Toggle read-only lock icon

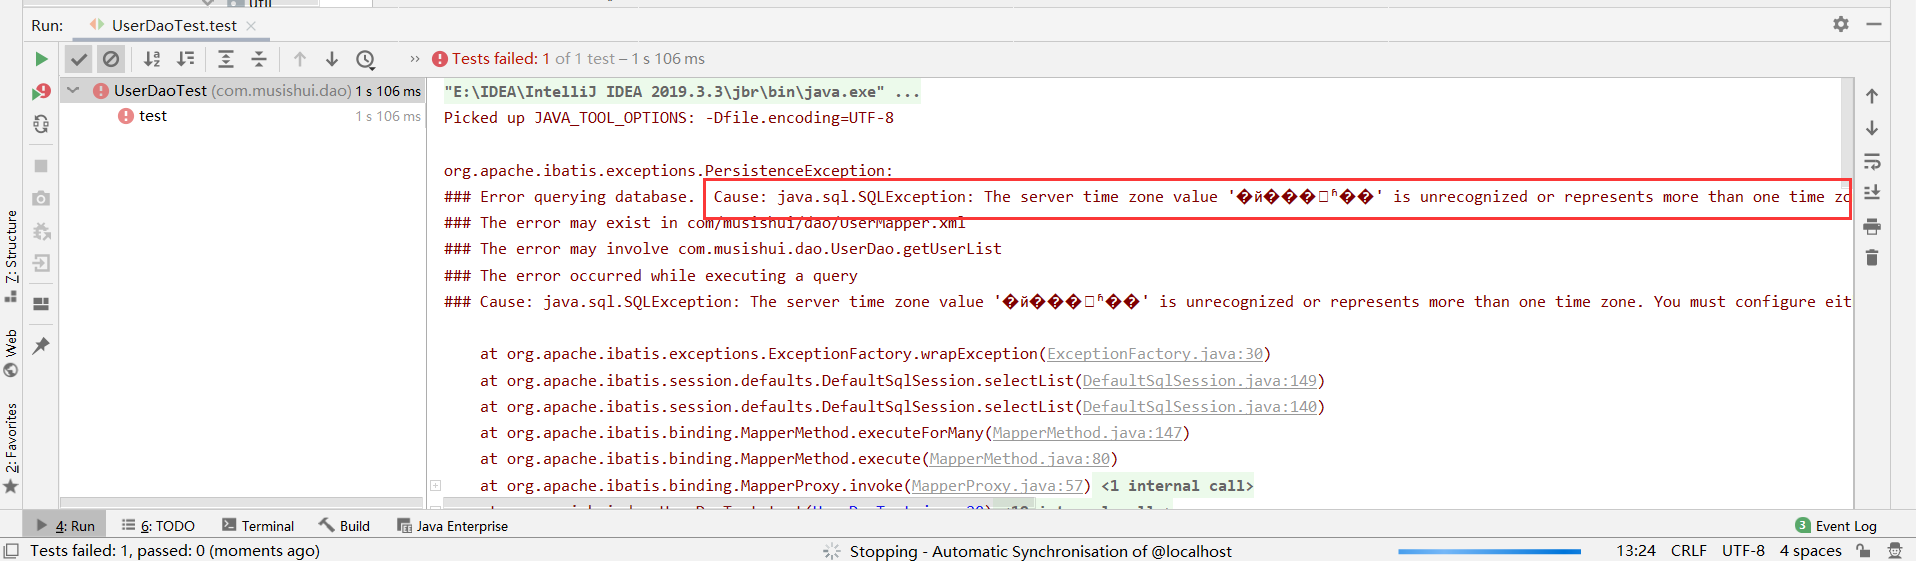pyautogui.click(x=1863, y=551)
